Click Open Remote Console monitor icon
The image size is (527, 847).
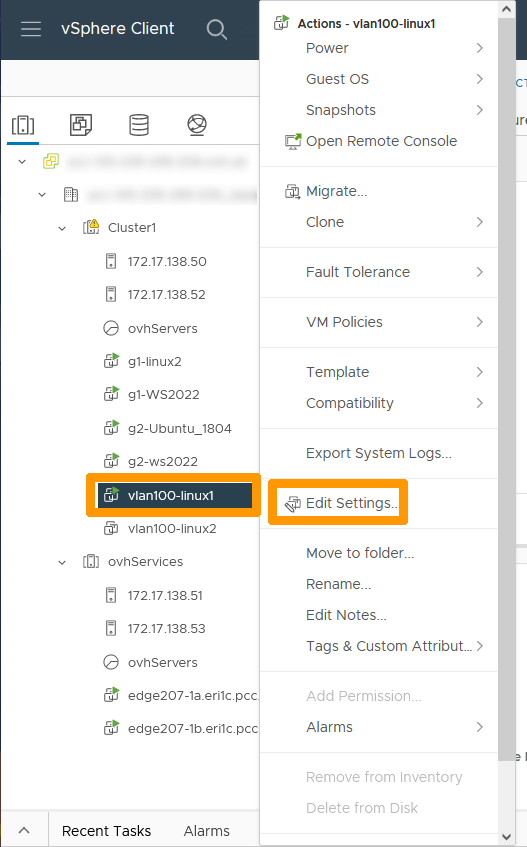(x=293, y=142)
